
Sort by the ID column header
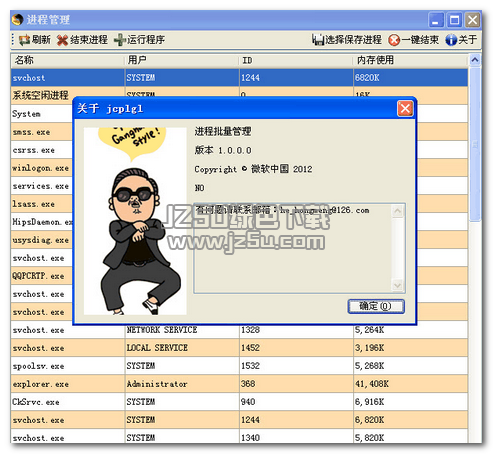pyautogui.click(x=296, y=60)
